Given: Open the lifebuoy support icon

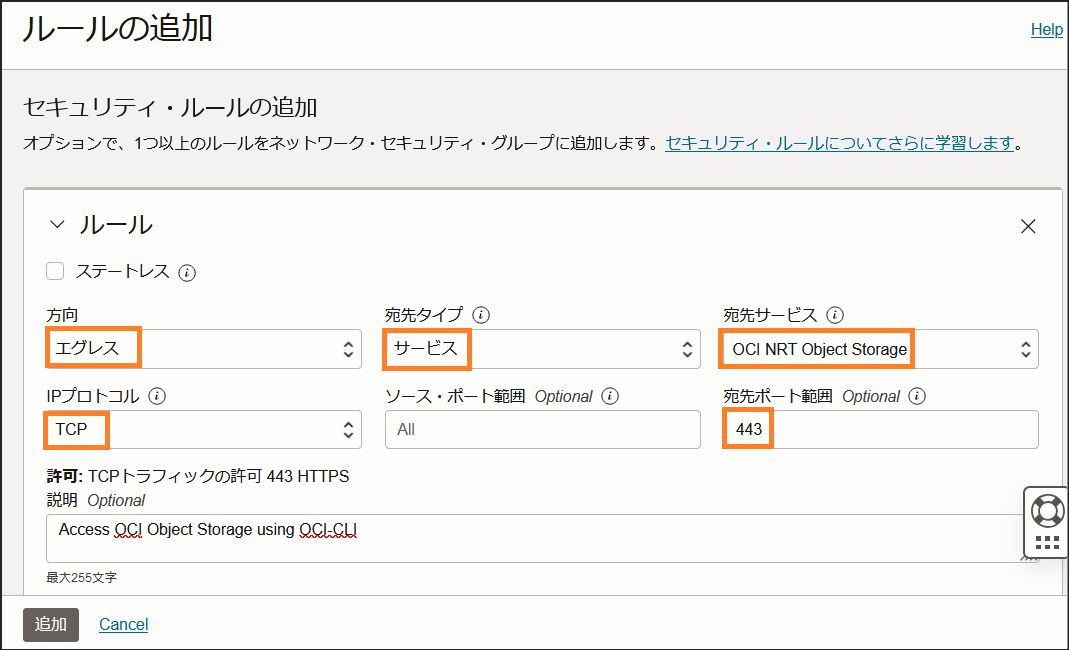Looking at the screenshot, I should (1047, 510).
